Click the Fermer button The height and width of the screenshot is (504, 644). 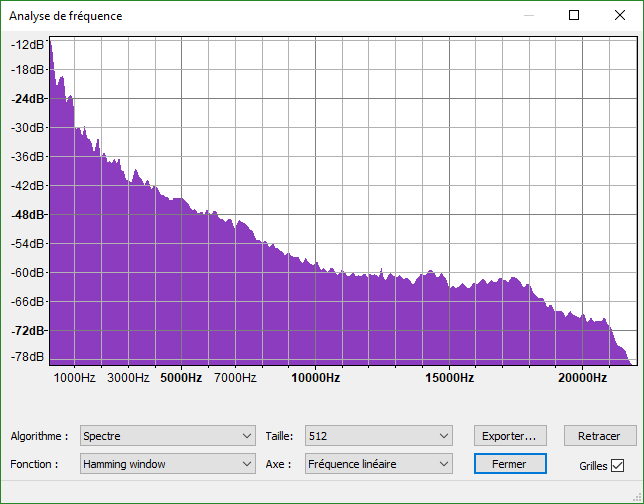(x=510, y=463)
